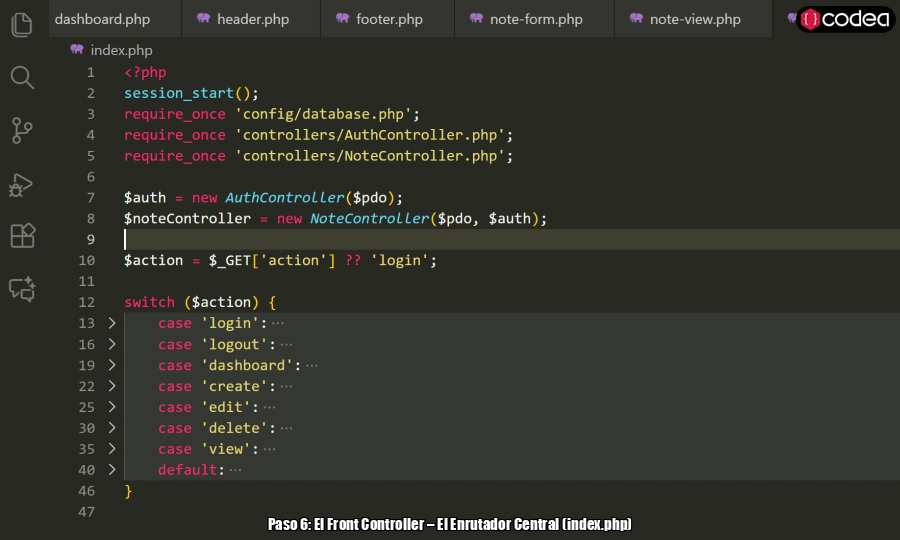Click the ellipsis after case 'dashboard'

tap(312, 365)
